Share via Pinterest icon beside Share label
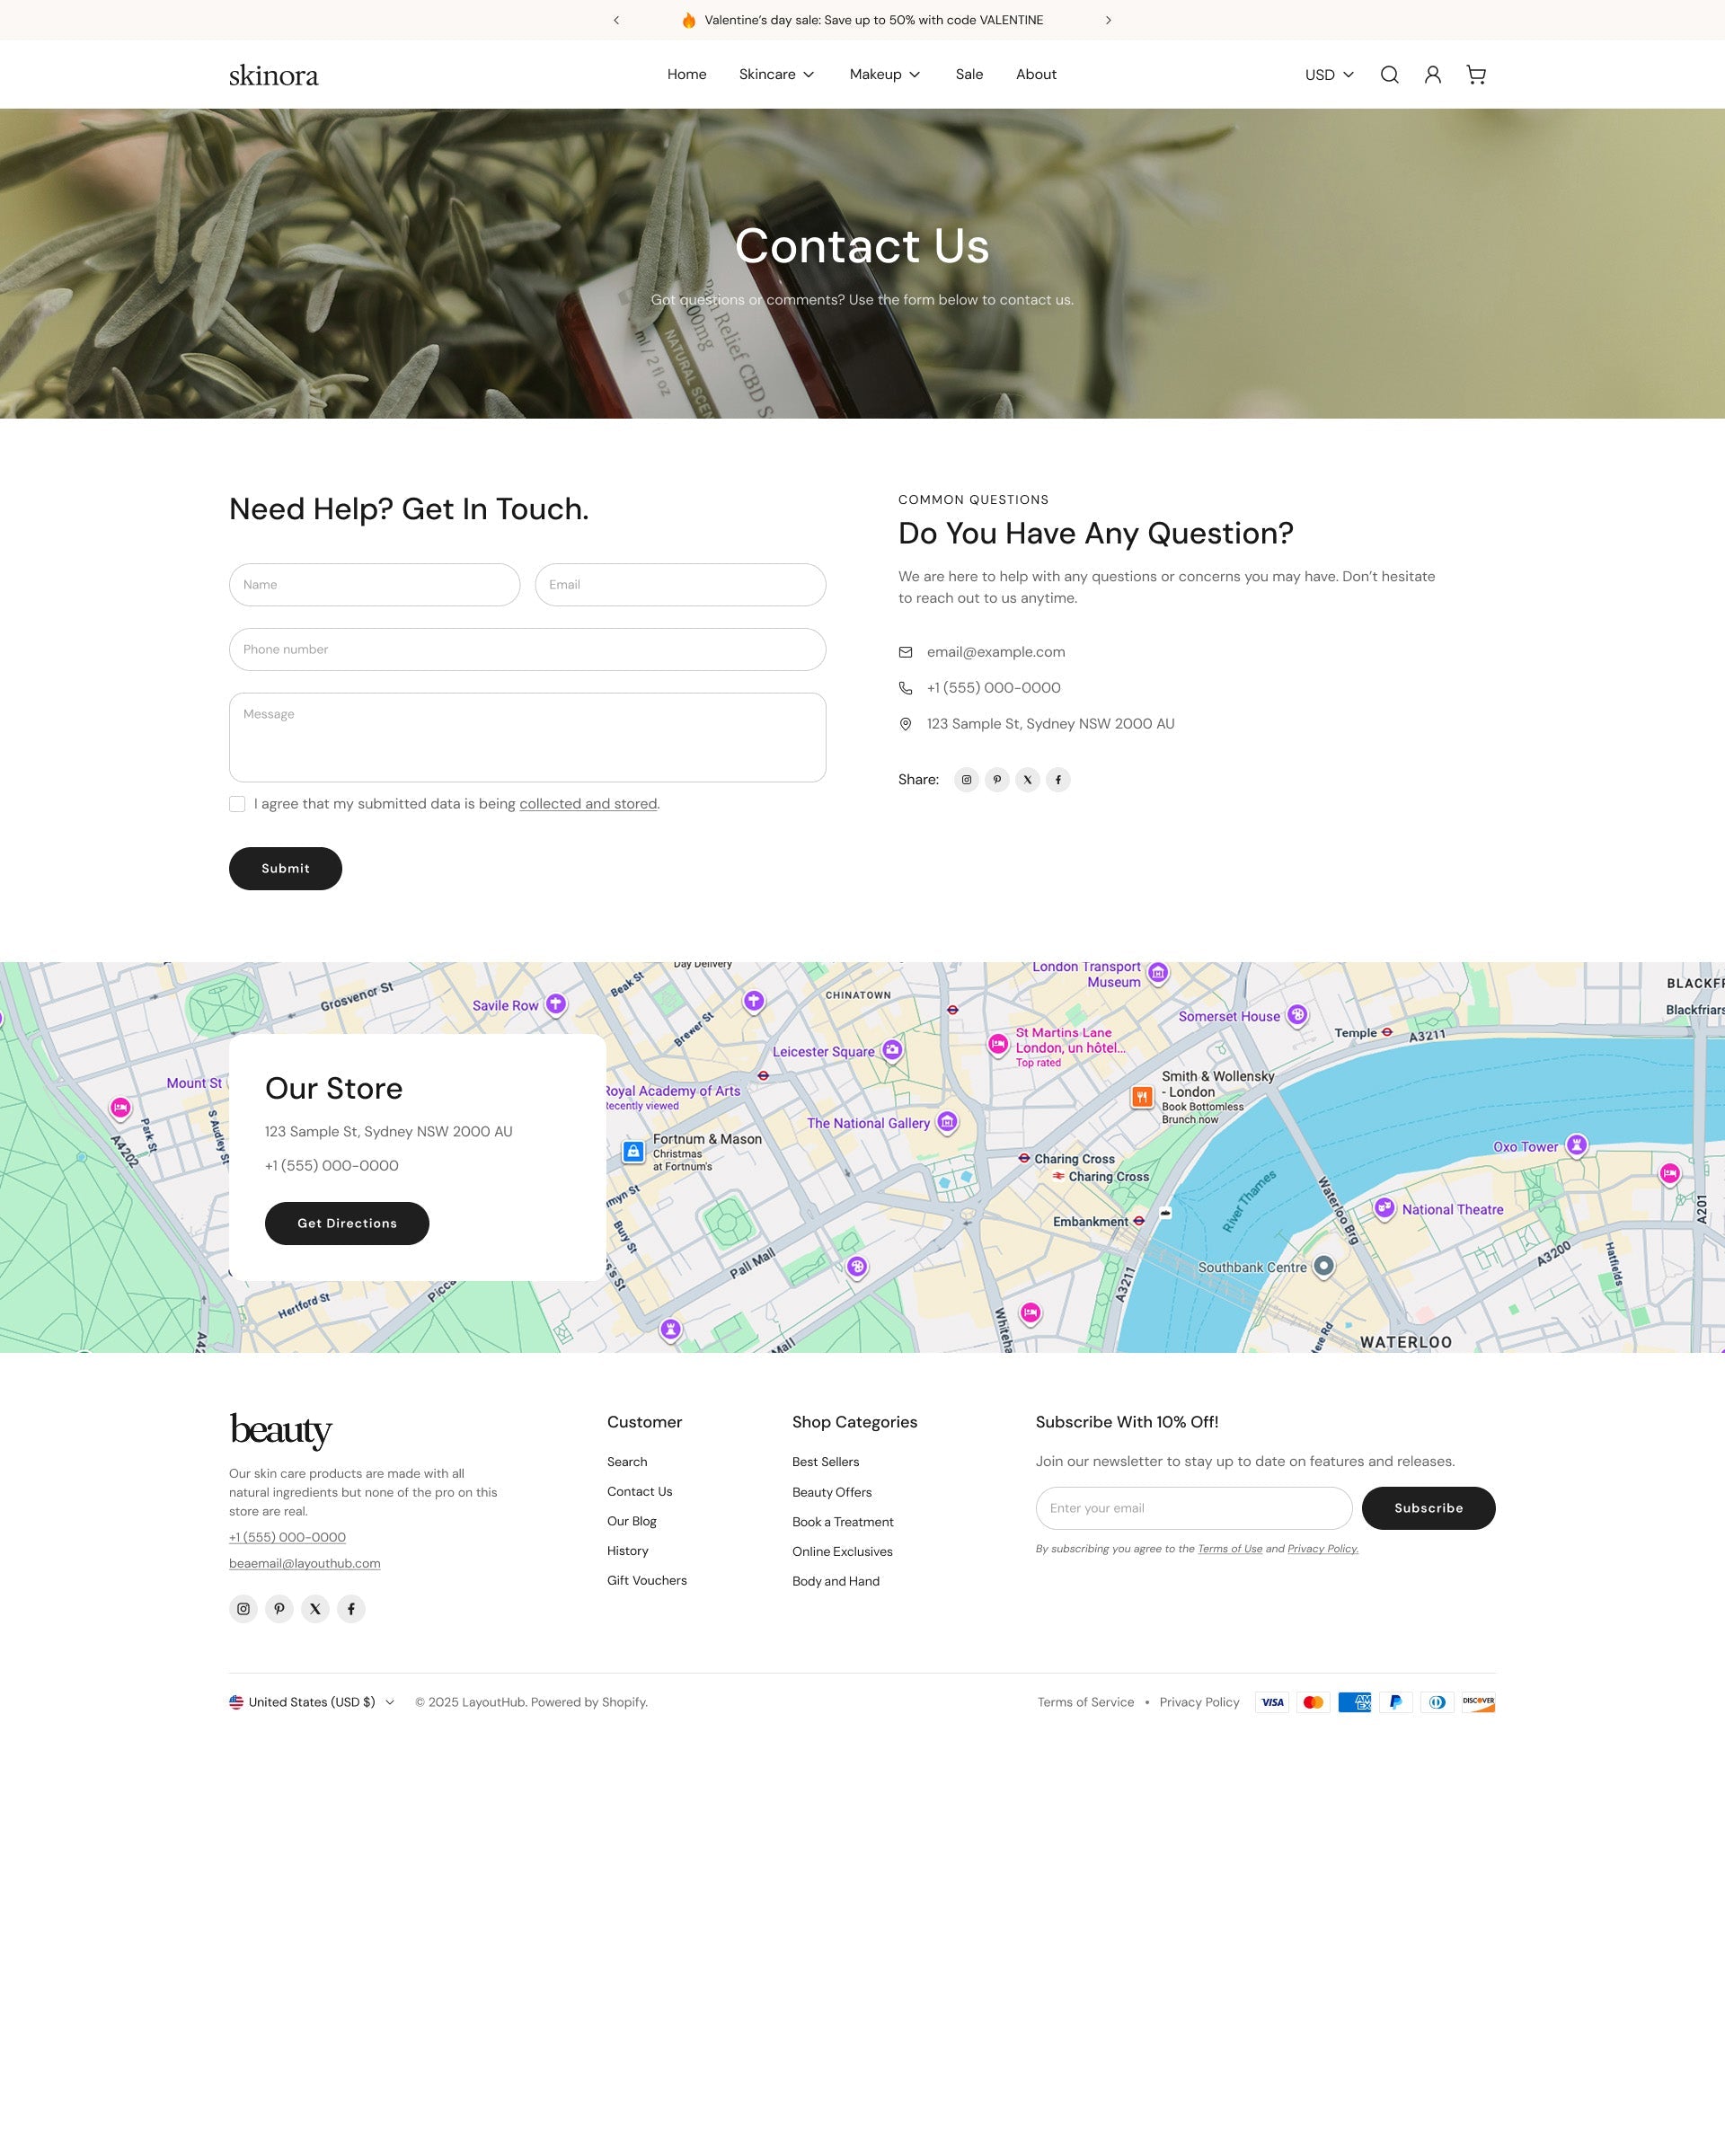 pyautogui.click(x=997, y=780)
